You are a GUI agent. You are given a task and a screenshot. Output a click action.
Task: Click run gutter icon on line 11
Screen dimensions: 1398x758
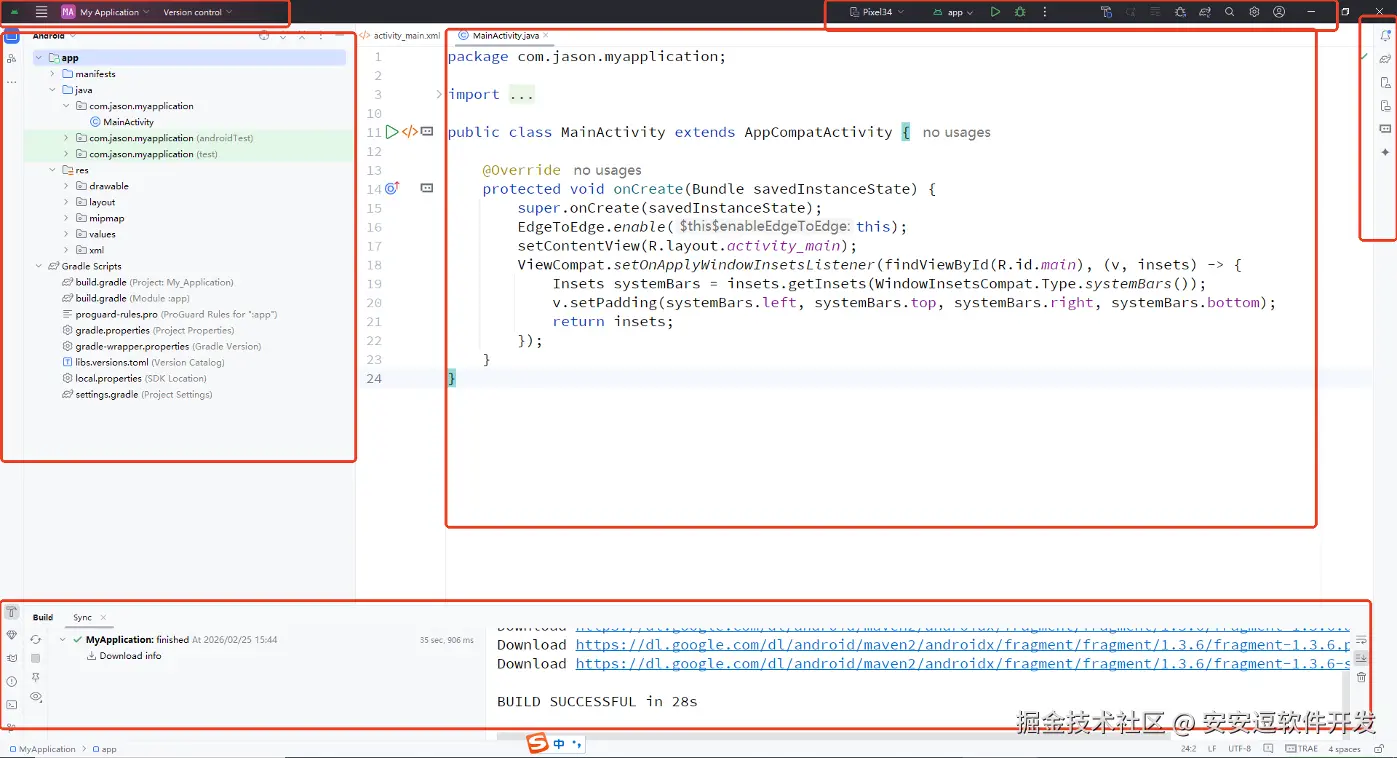392,131
